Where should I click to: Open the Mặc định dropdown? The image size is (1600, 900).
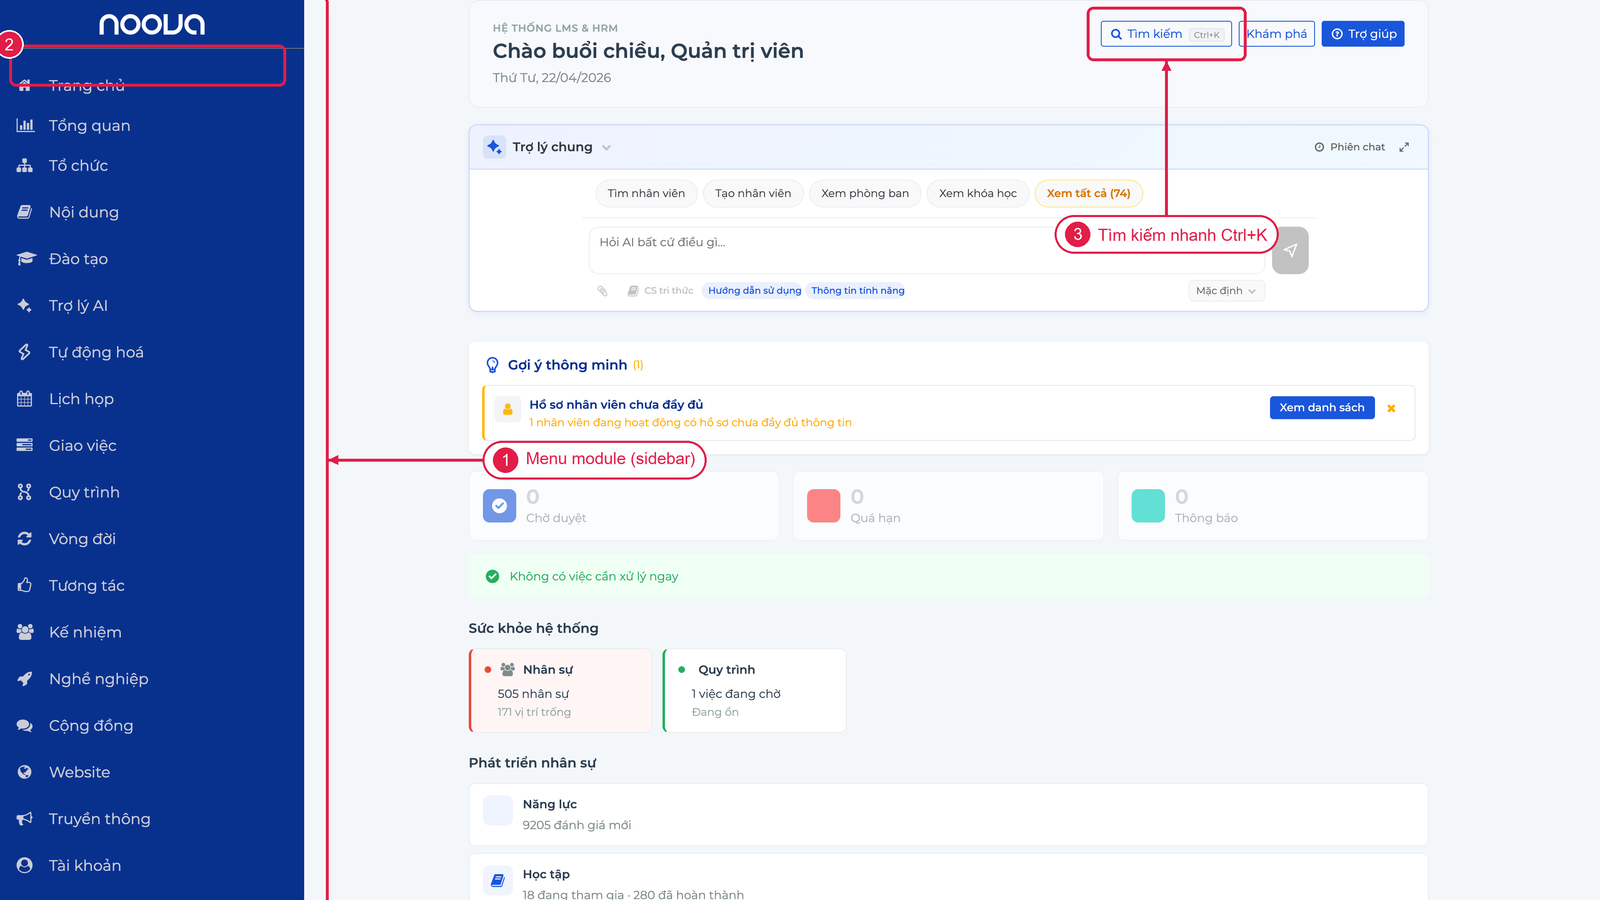coord(1226,291)
